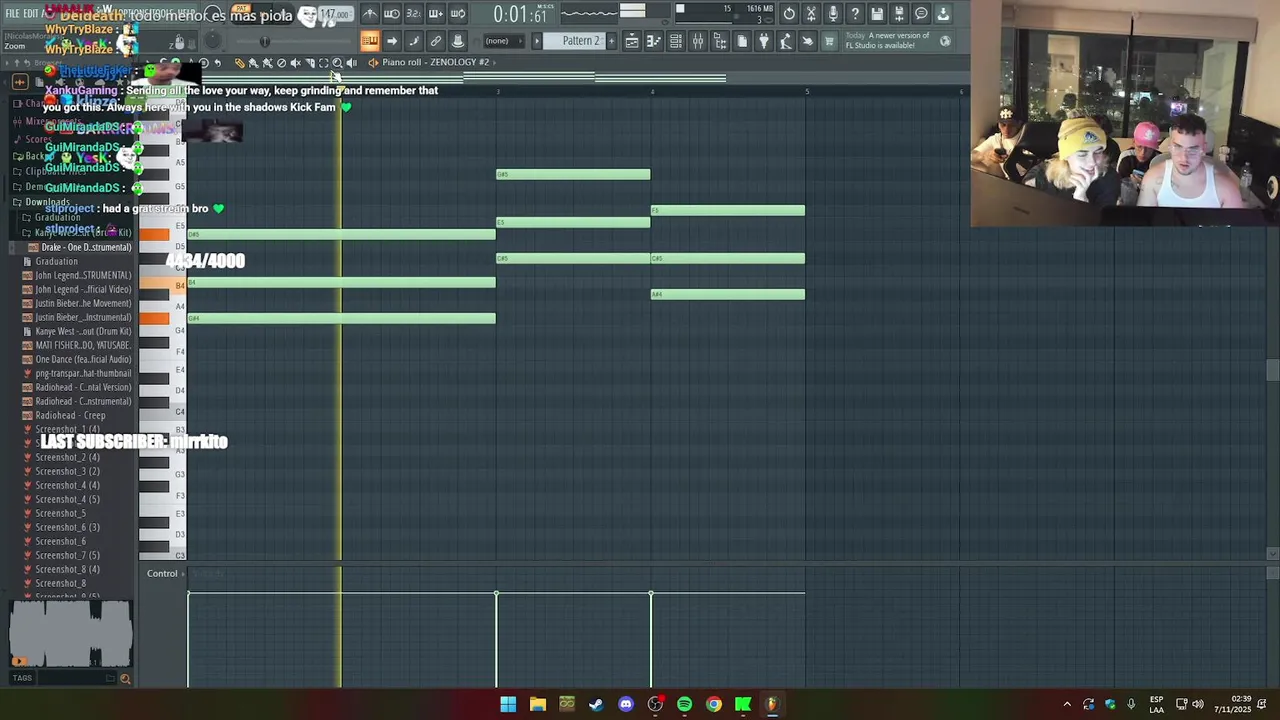
Task: Select the Playback speaker tool in piano roll
Action: 351,63
